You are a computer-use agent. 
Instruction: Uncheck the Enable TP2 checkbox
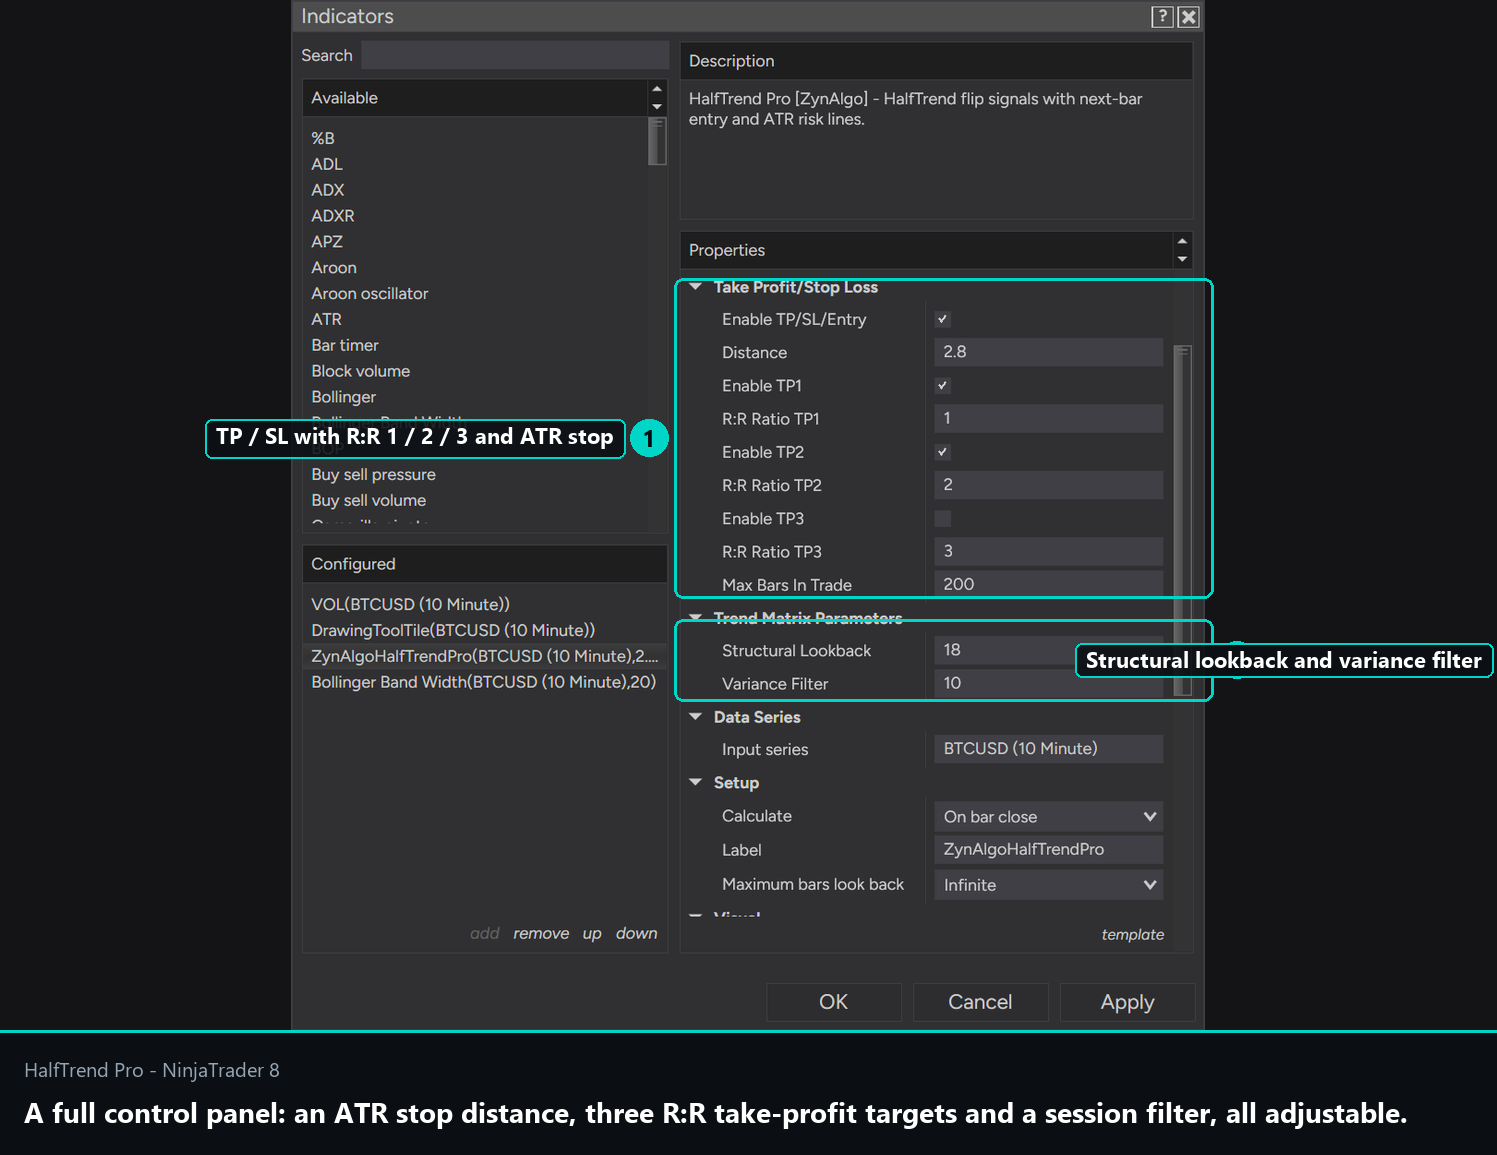[x=942, y=452]
